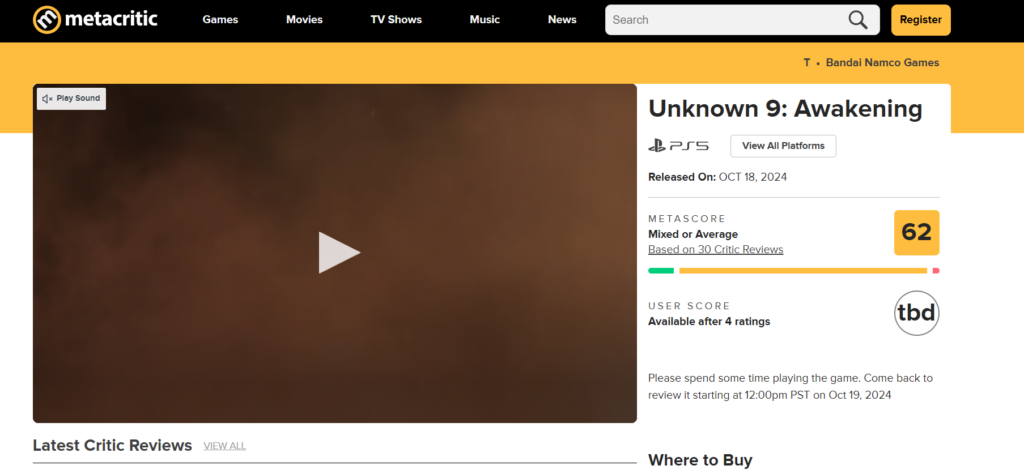The width and height of the screenshot is (1024, 474).
Task: Click the Metascore 62 badge
Action: point(916,232)
